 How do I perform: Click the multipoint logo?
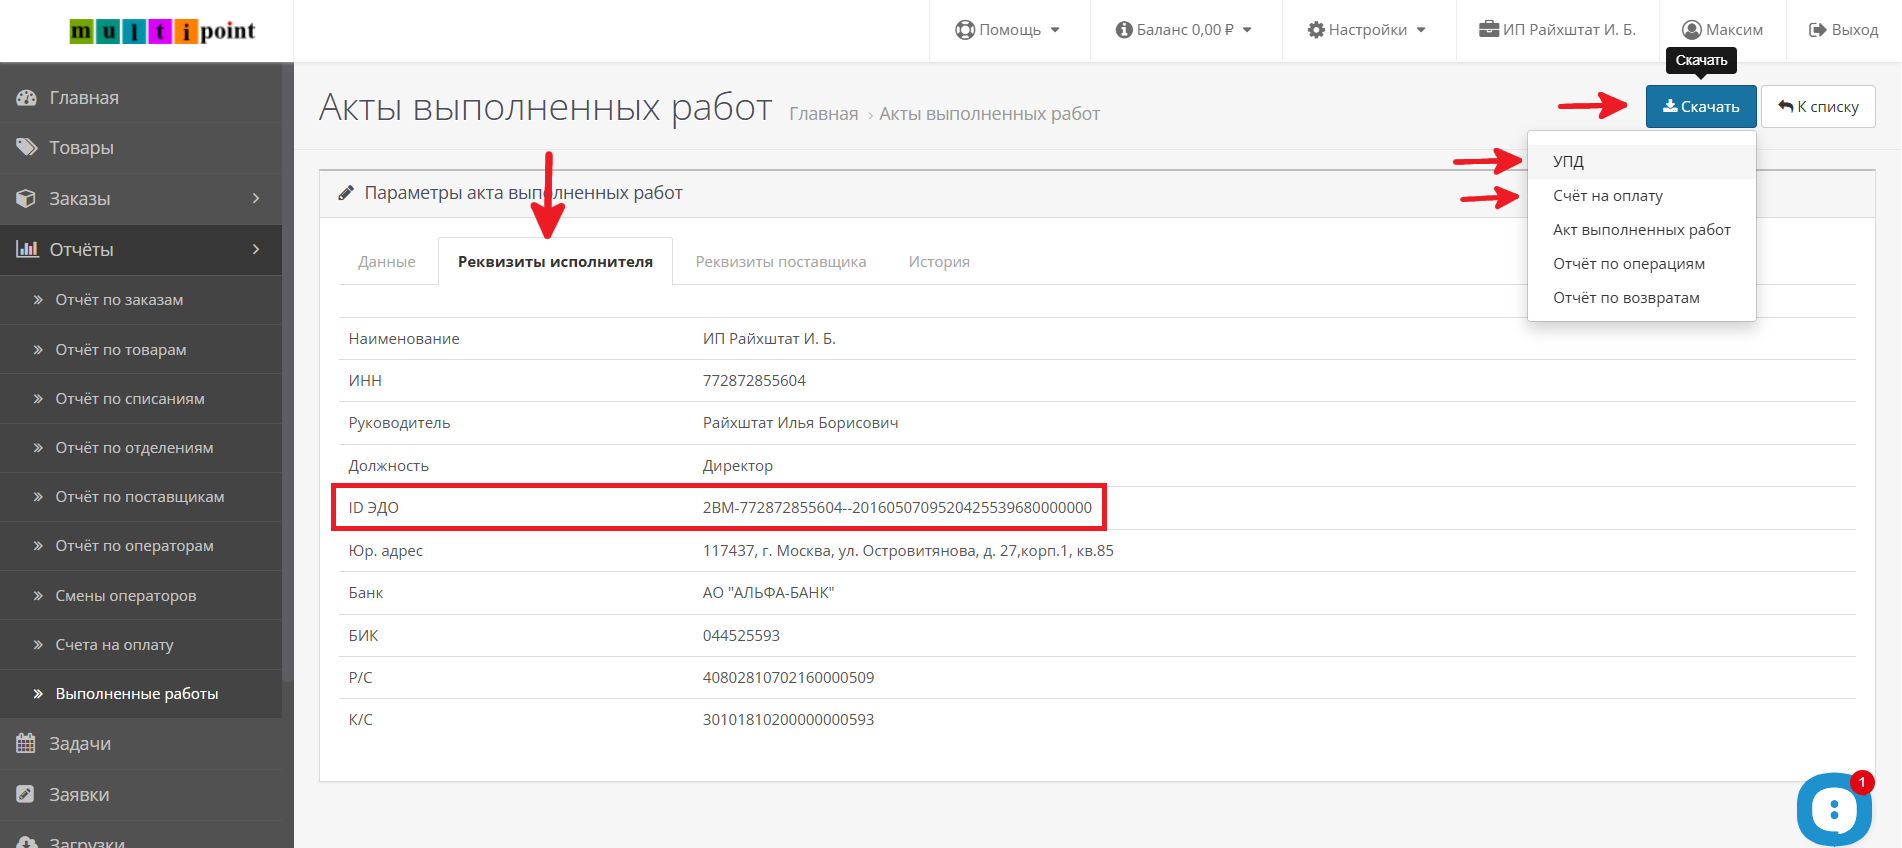pyautogui.click(x=163, y=31)
